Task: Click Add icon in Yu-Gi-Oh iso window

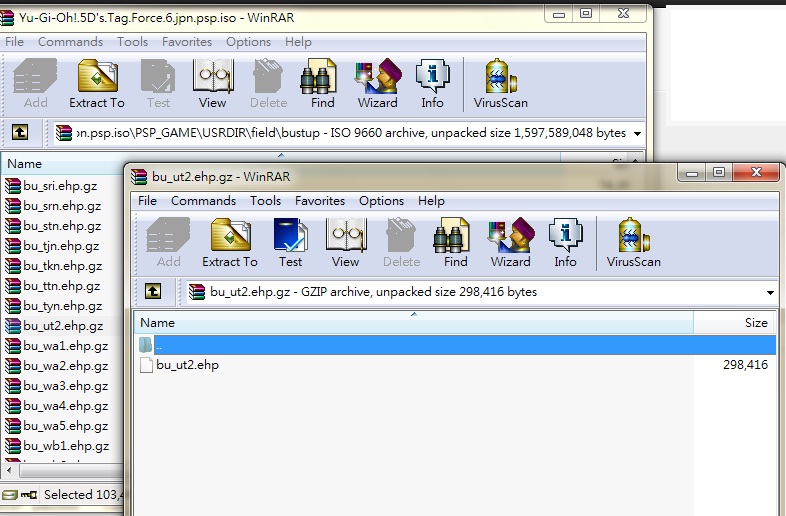Action: tap(35, 84)
